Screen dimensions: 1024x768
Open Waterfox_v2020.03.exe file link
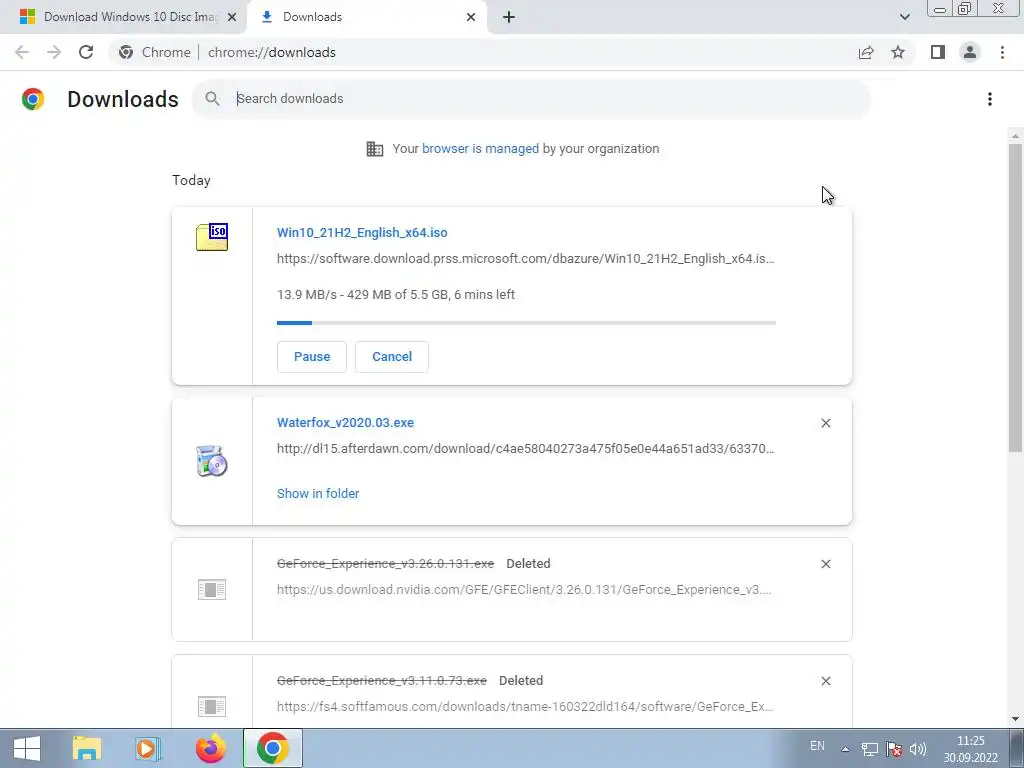(x=345, y=423)
